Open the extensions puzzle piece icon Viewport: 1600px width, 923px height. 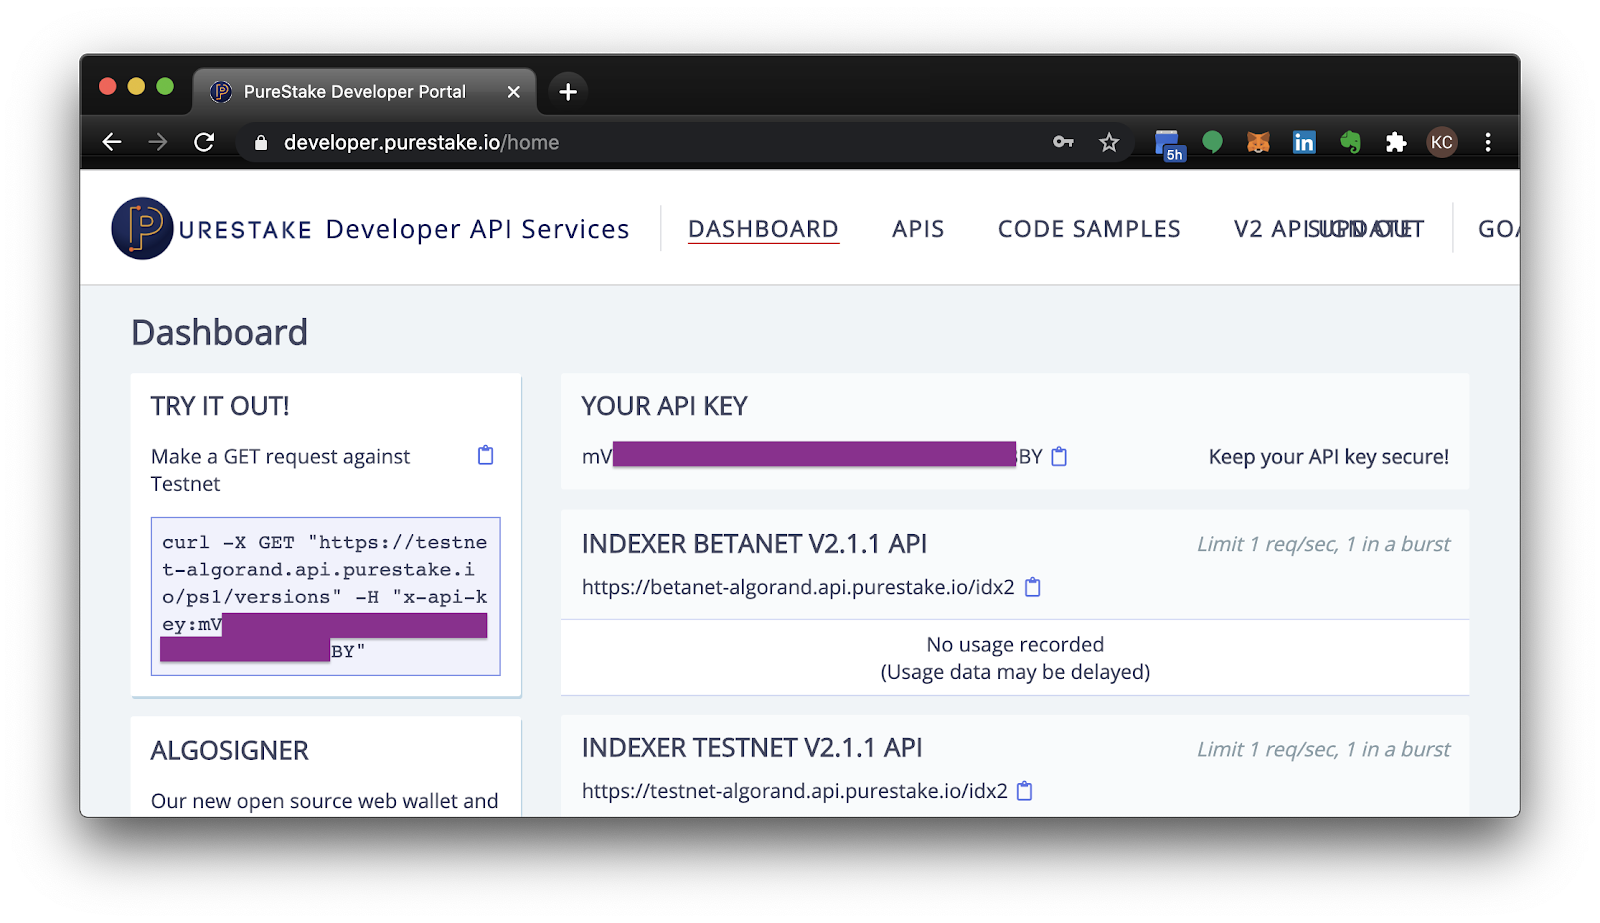[1397, 141]
